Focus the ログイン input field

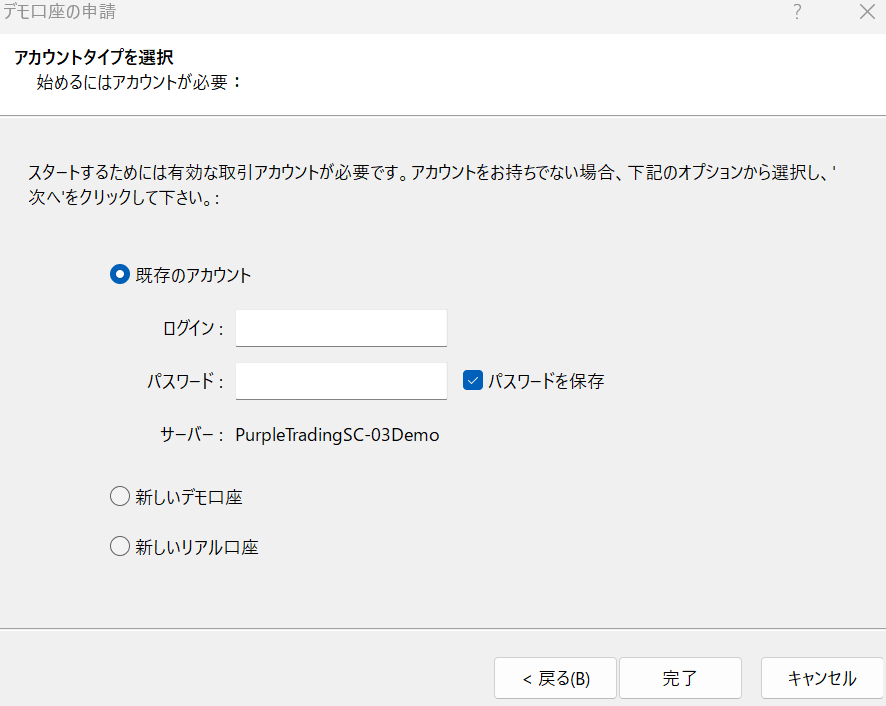pos(341,328)
